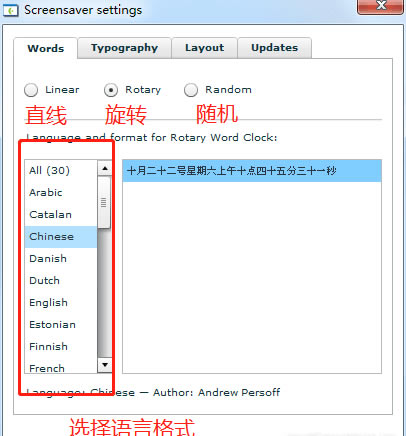Click the Words tab
Viewport: 406px width, 436px height.
click(x=46, y=48)
